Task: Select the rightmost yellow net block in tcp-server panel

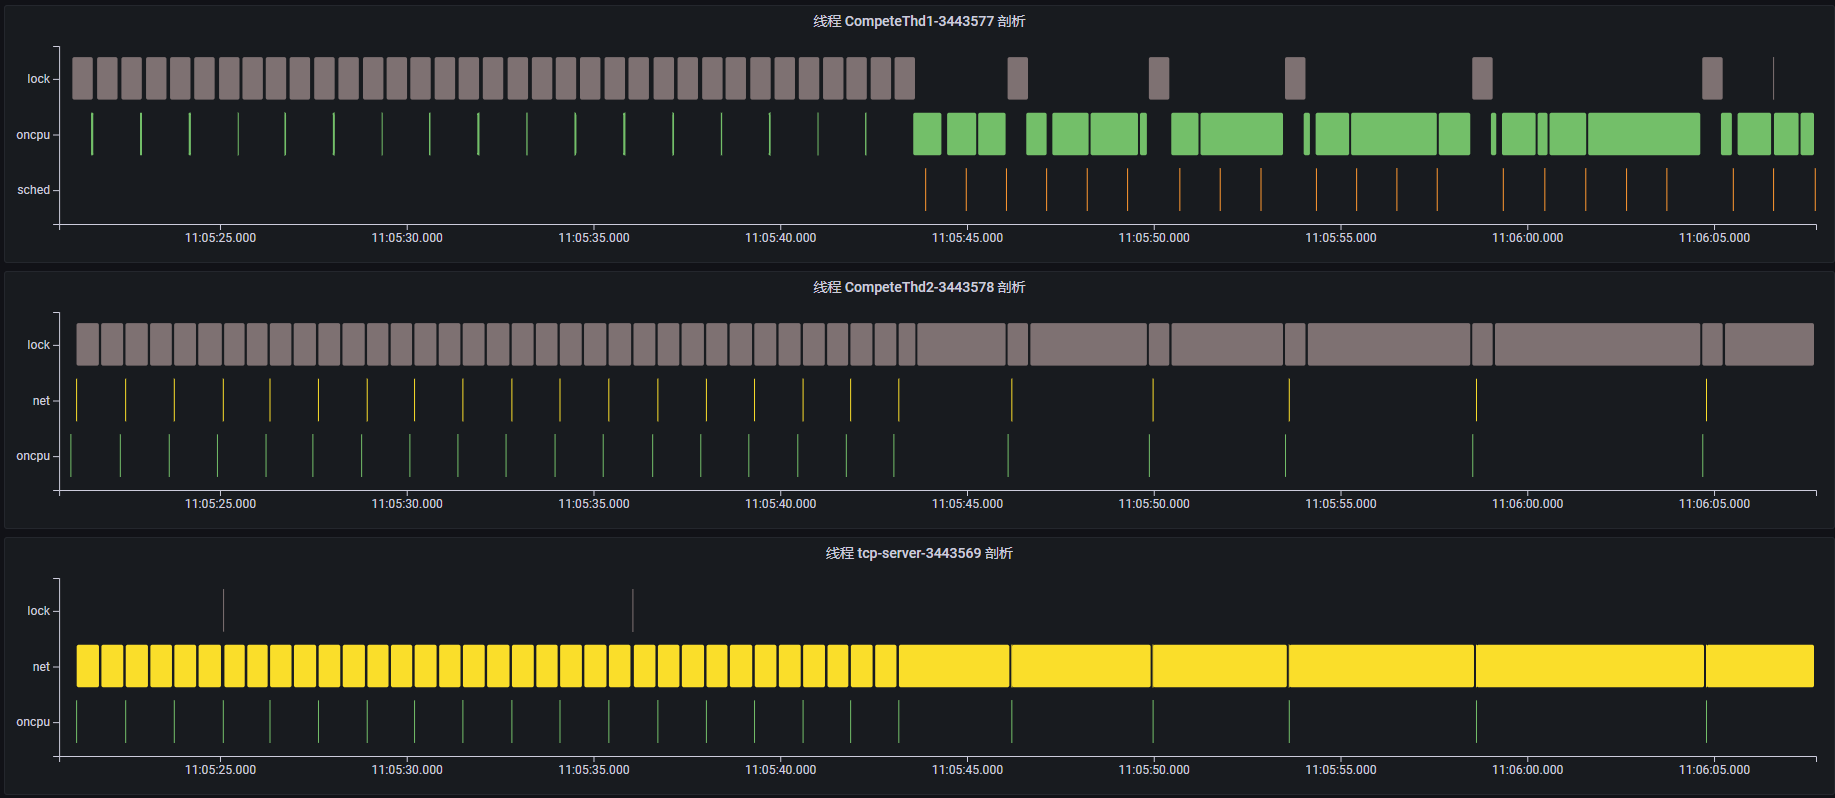Action: [x=1759, y=666]
